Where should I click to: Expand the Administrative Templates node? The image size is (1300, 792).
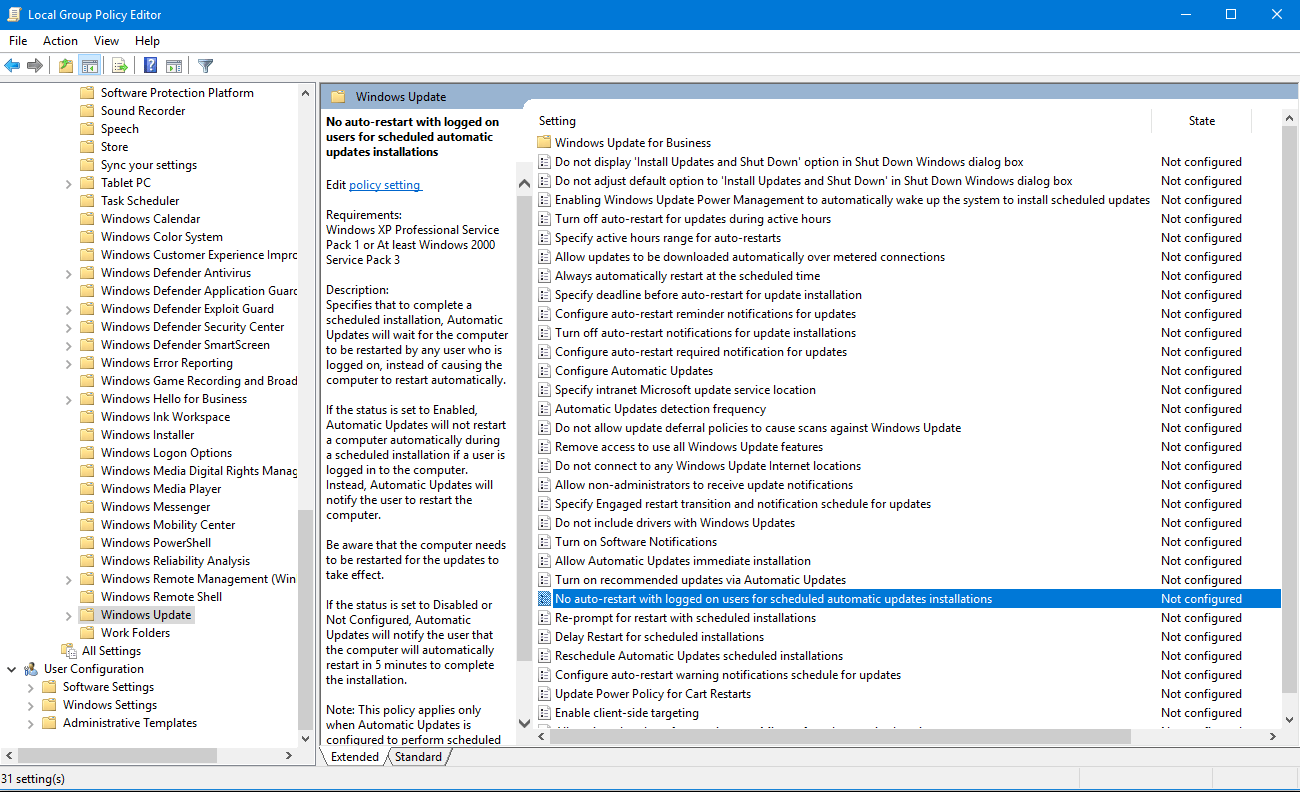30,723
